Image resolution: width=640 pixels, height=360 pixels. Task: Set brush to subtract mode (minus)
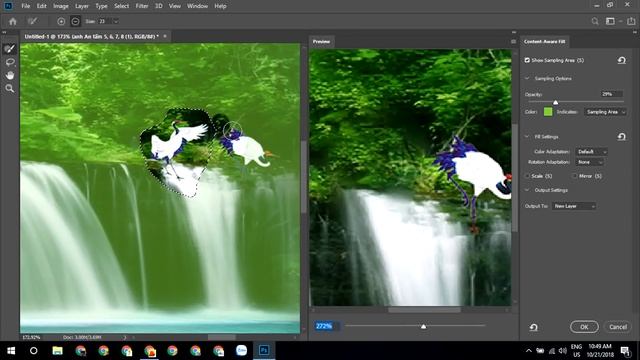[75, 21]
